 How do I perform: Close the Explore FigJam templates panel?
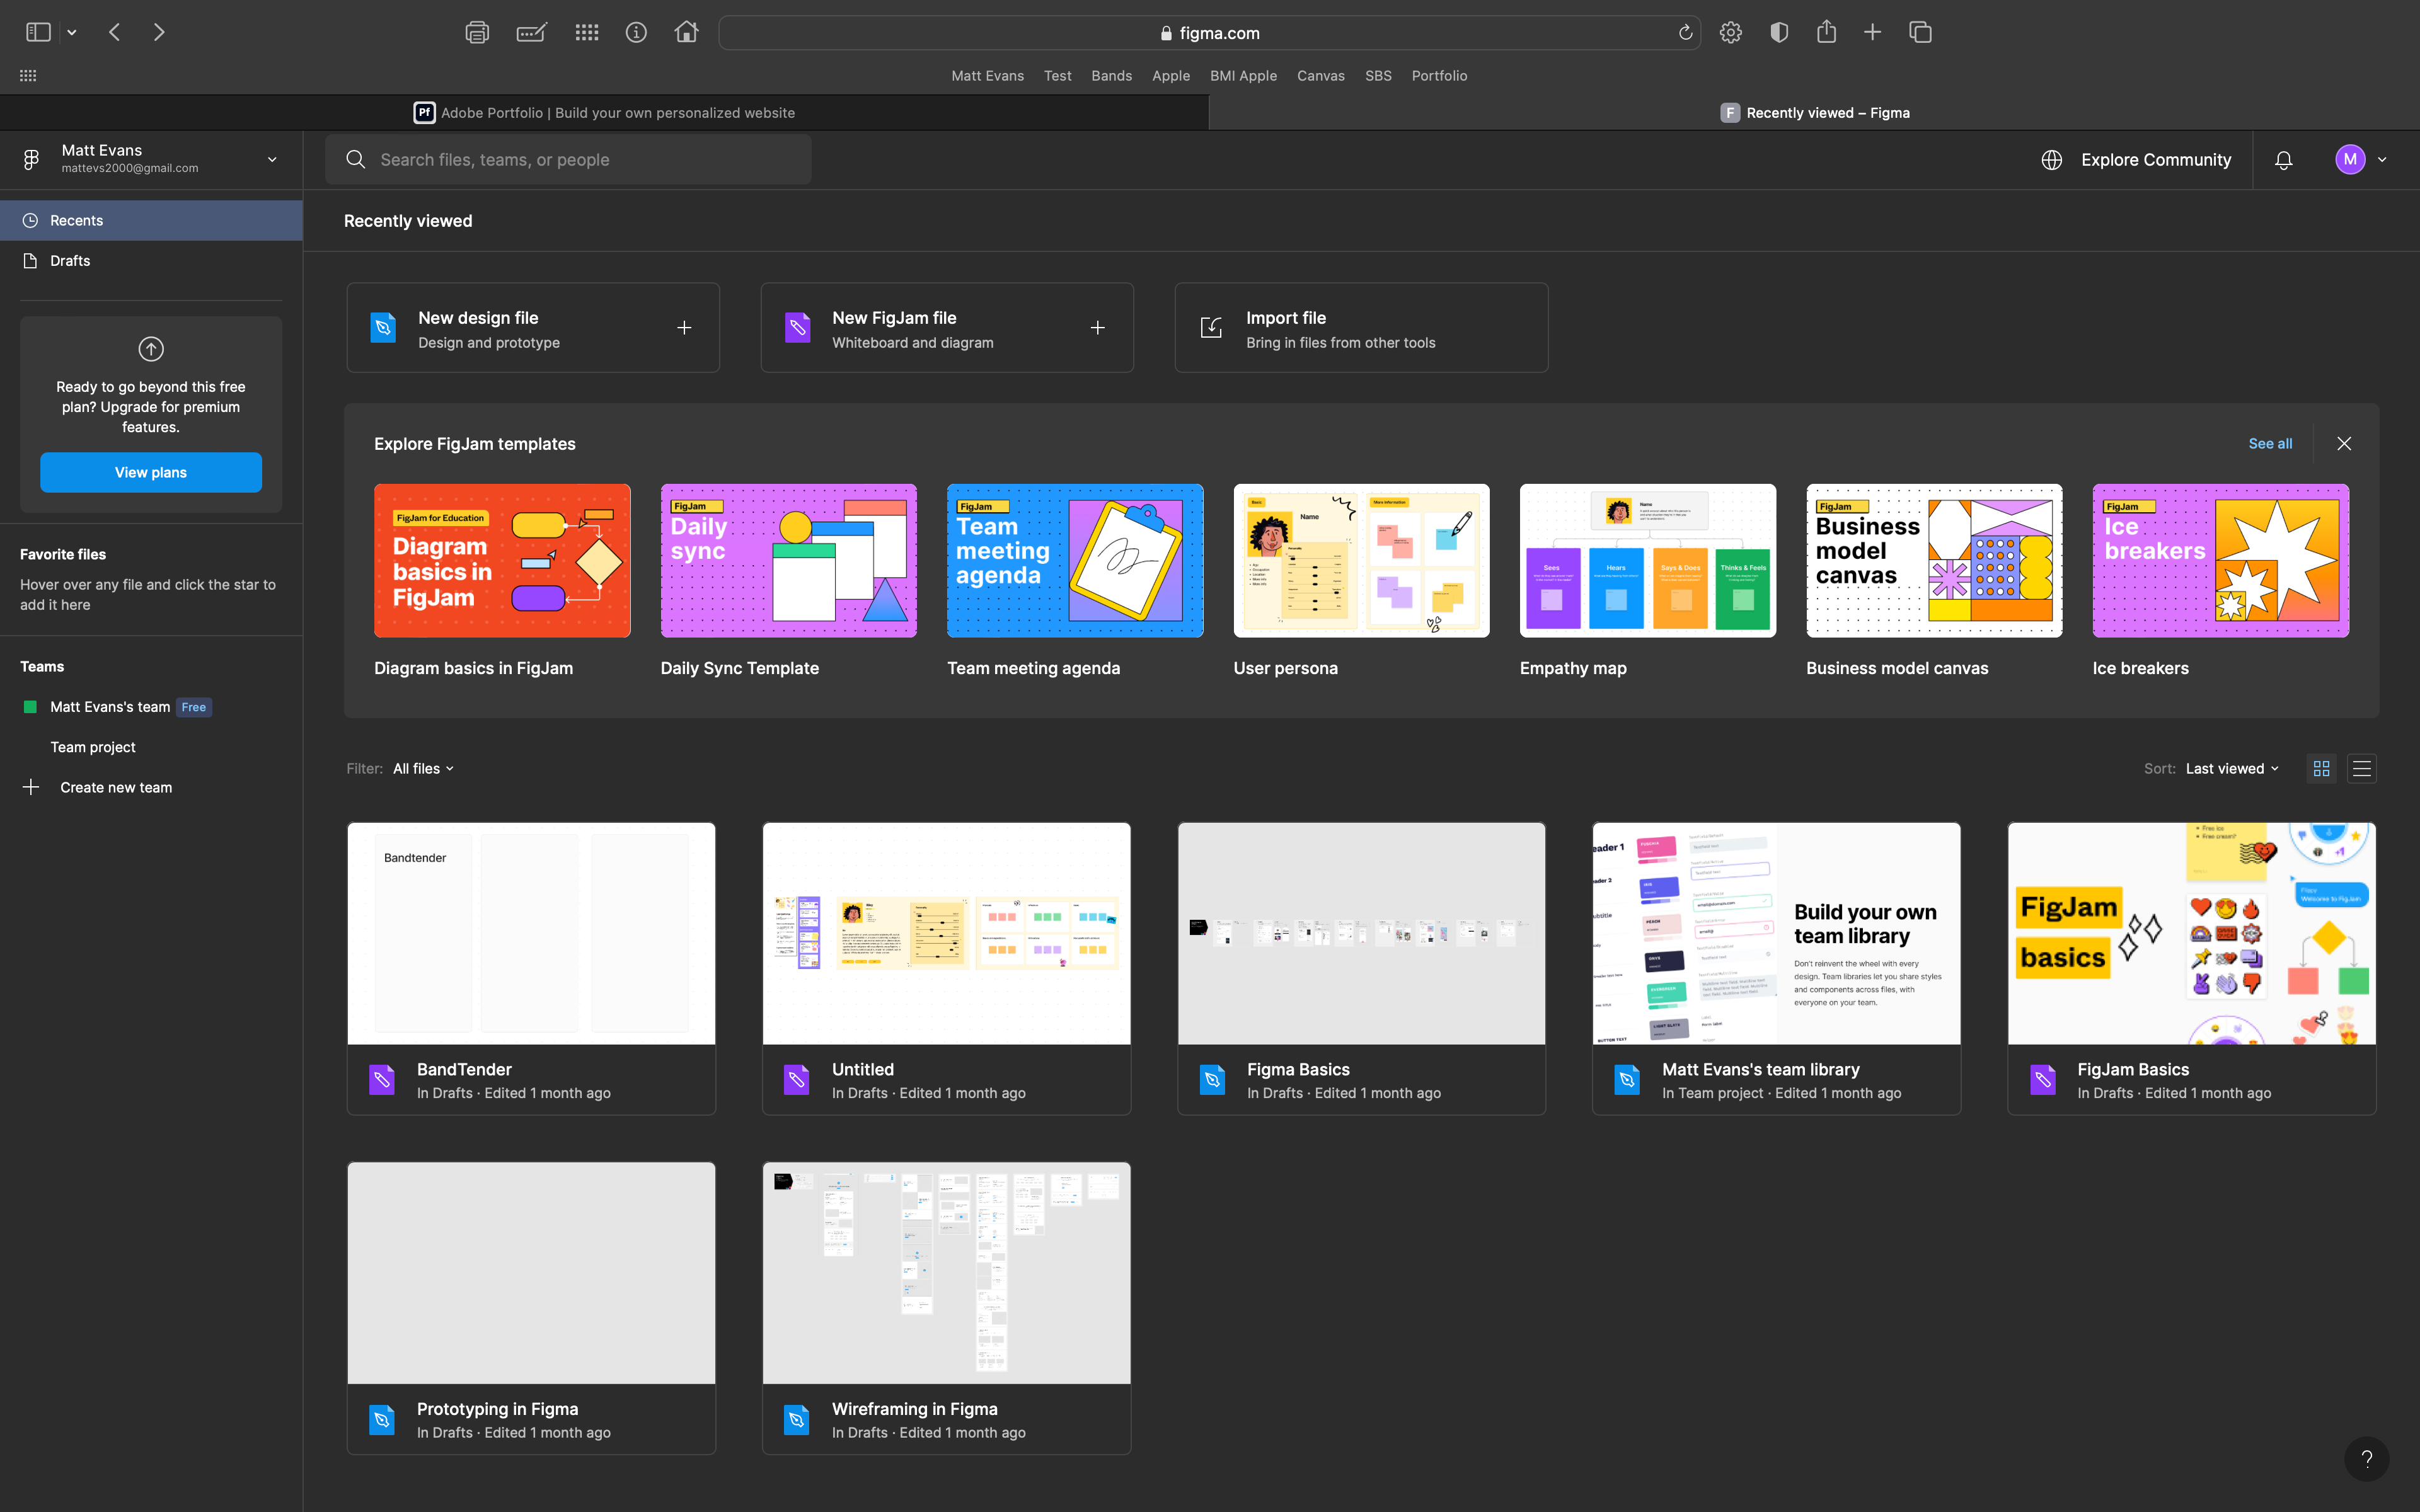point(2344,443)
